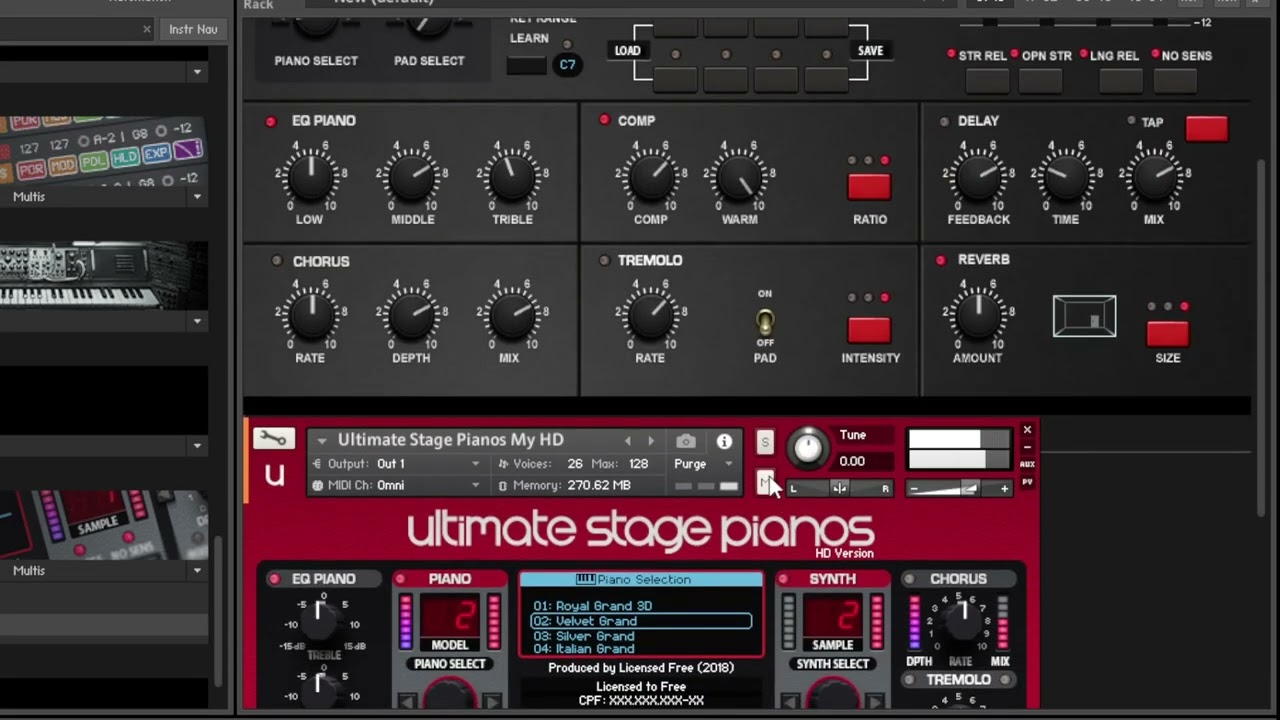Go to next instrument preset arrow
This screenshot has height=720, width=1280.
(651, 441)
